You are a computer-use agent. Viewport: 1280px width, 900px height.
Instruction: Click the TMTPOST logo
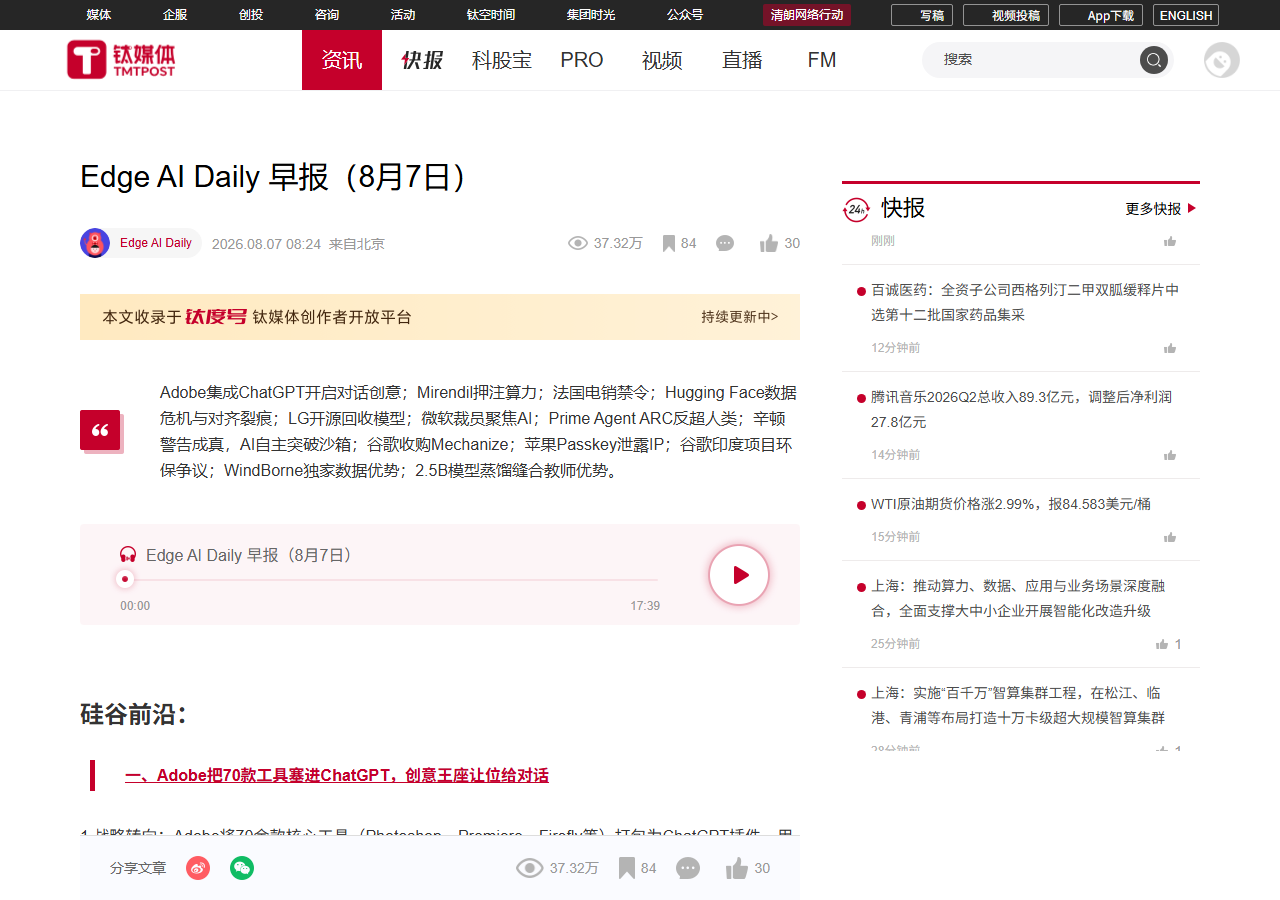121,60
